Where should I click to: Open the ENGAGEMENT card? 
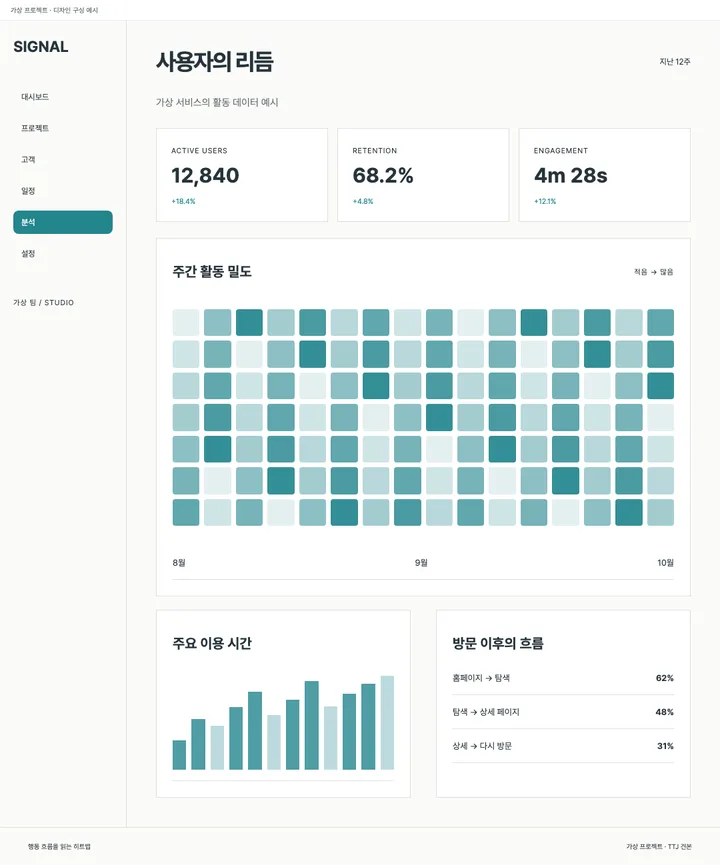[604, 175]
